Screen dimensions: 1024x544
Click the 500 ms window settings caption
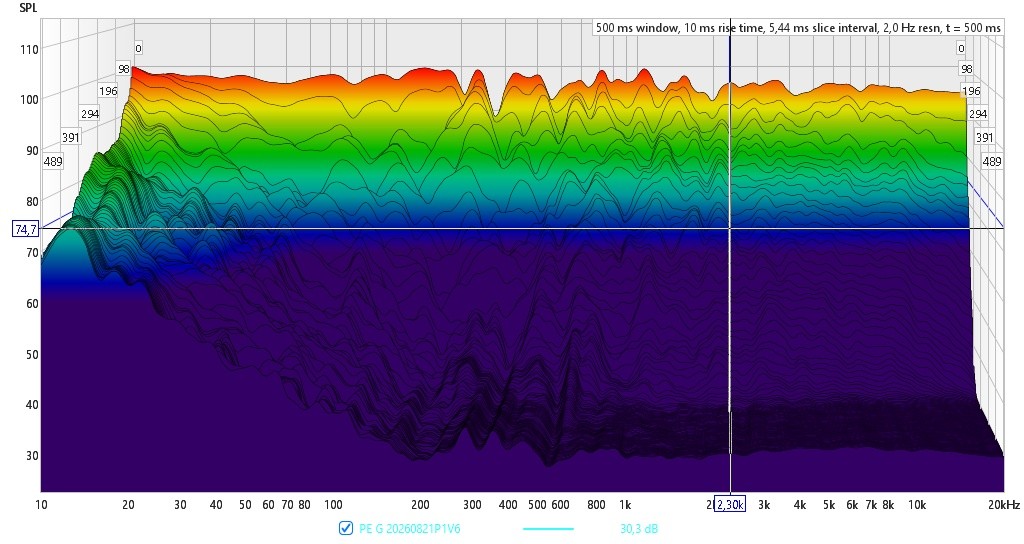[x=798, y=27]
